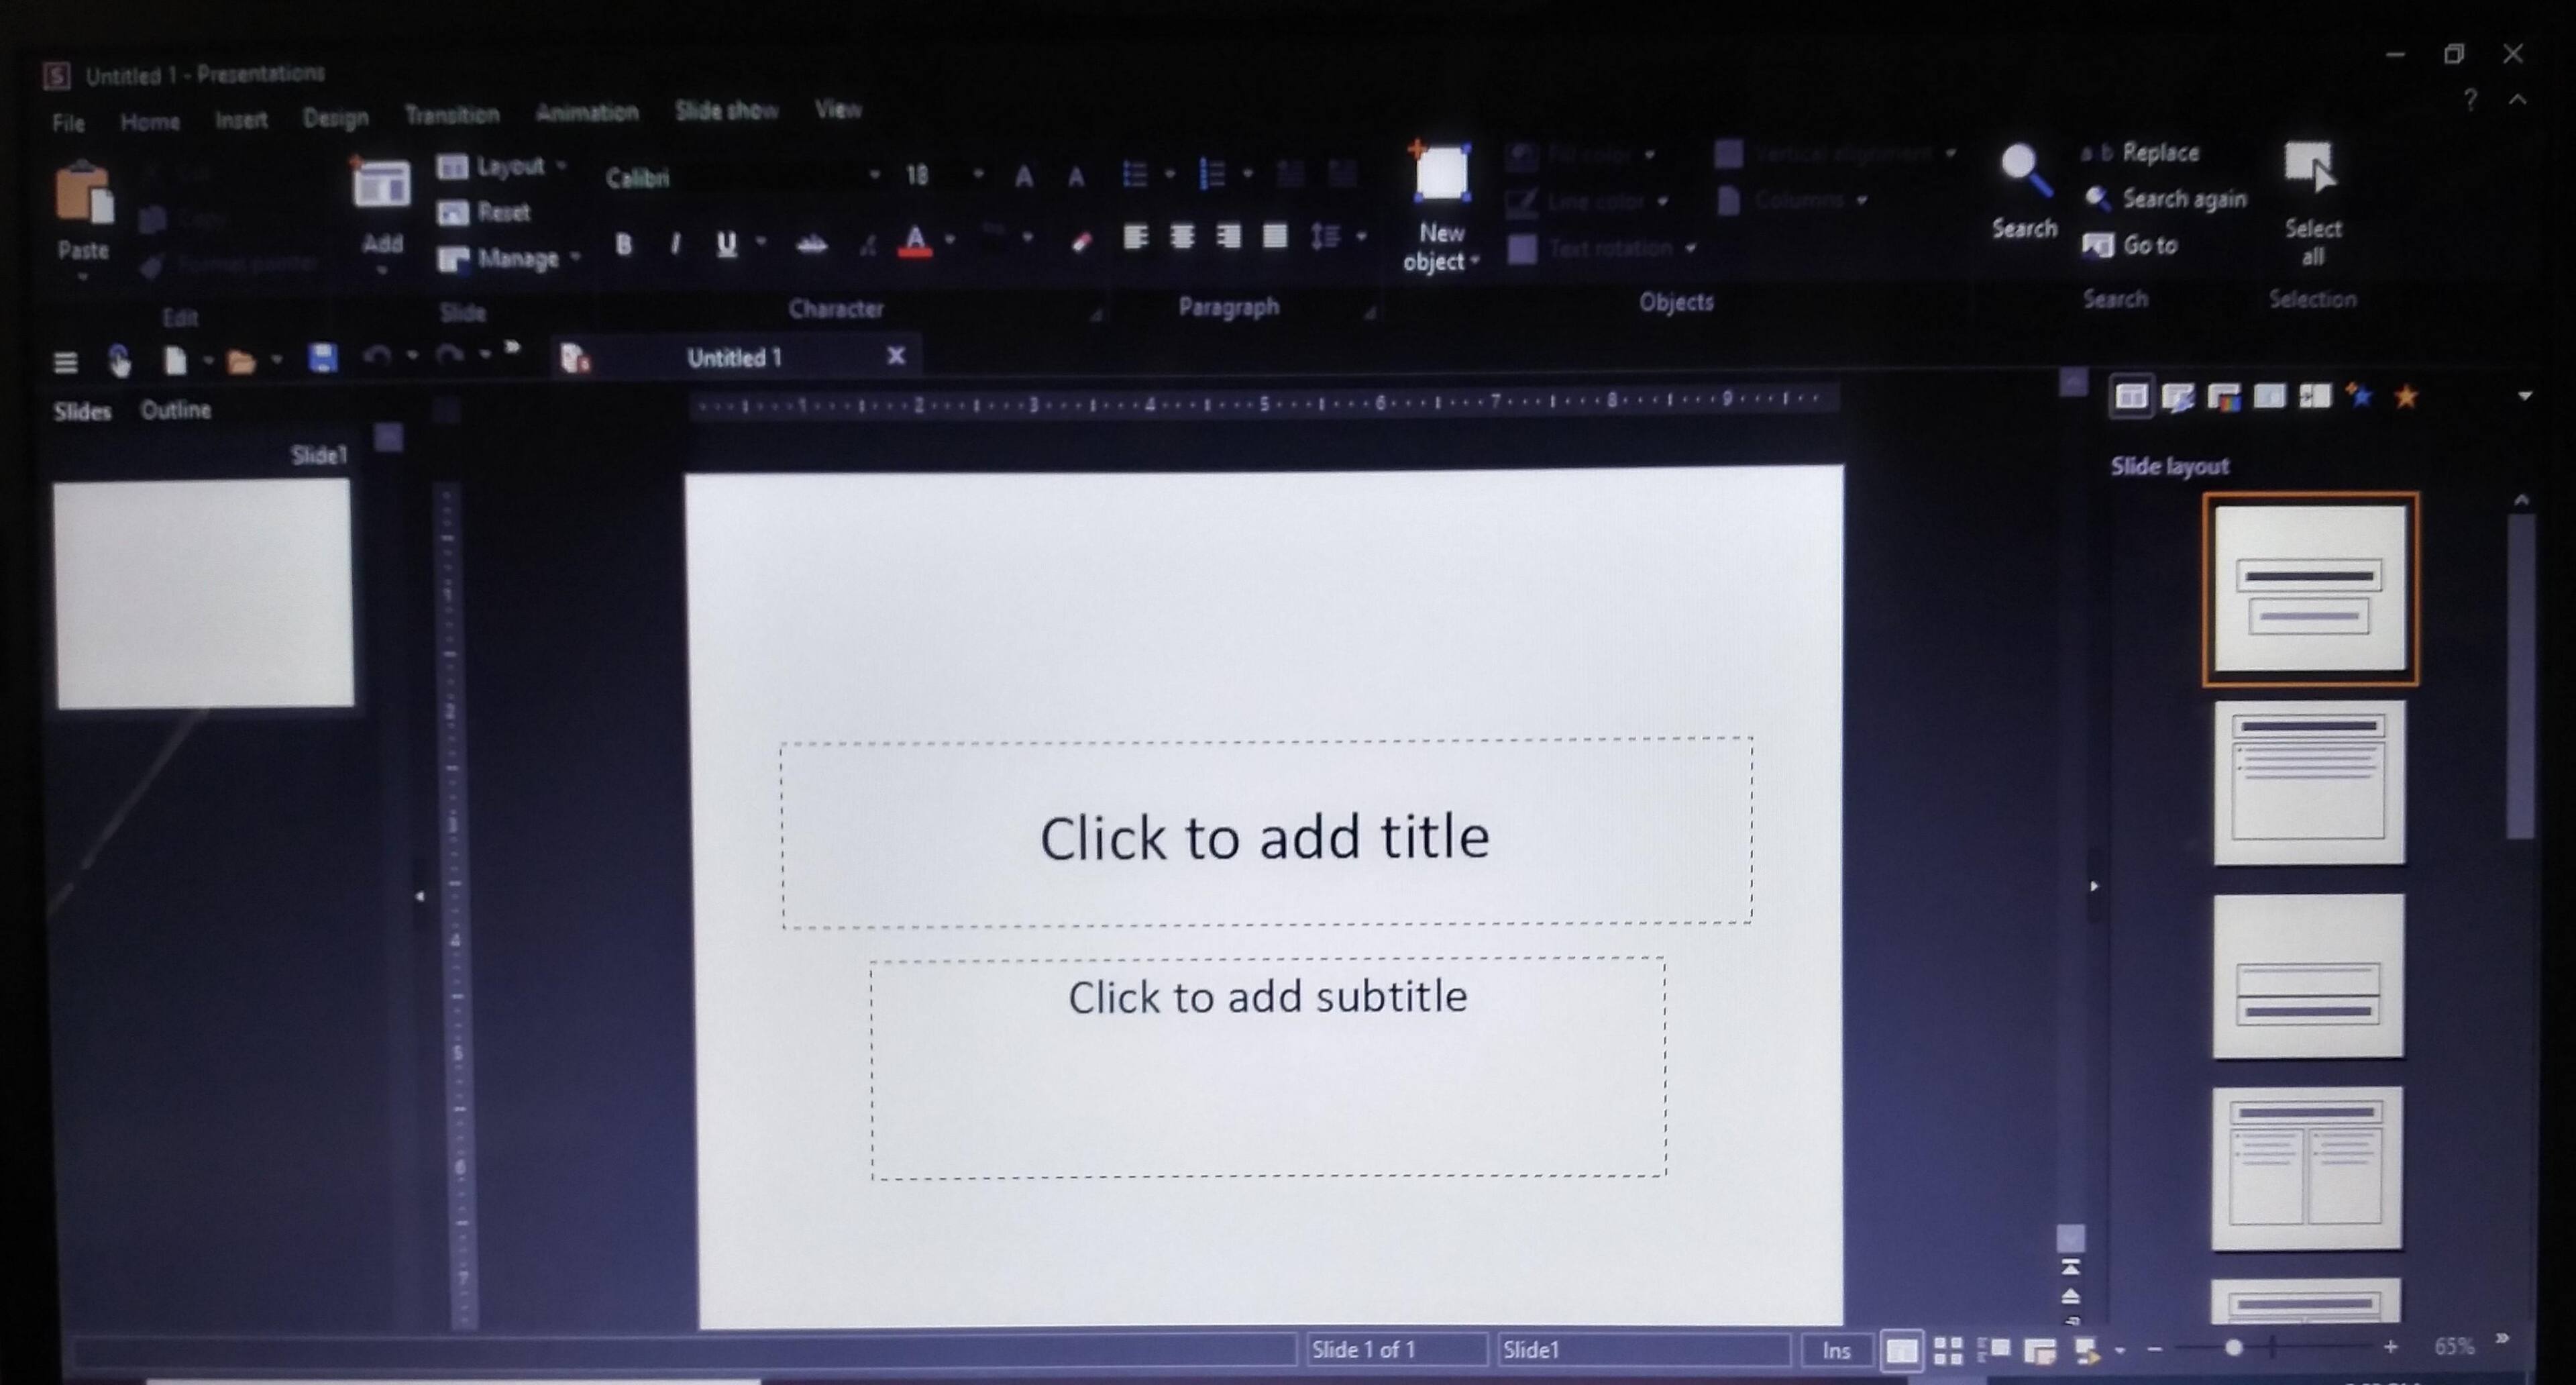Screen dimensions: 2576x1385
Task: Click the zoom slider handle
Action: coord(2233,1348)
